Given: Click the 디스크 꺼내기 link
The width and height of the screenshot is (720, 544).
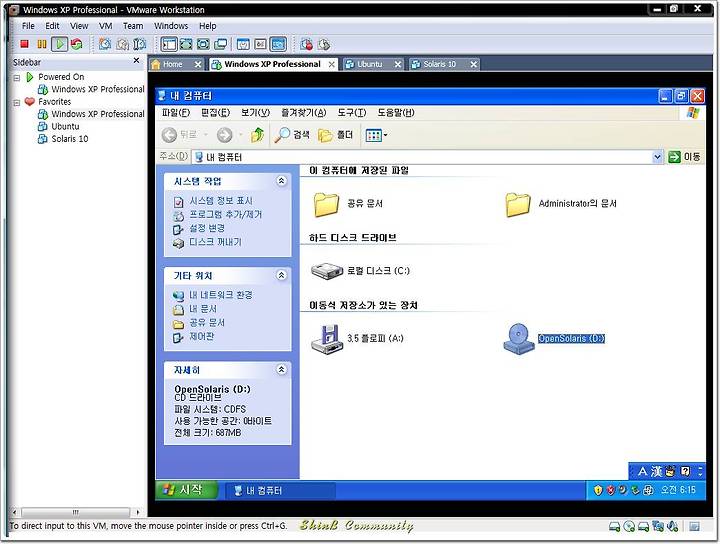Looking at the screenshot, I should tap(215, 242).
